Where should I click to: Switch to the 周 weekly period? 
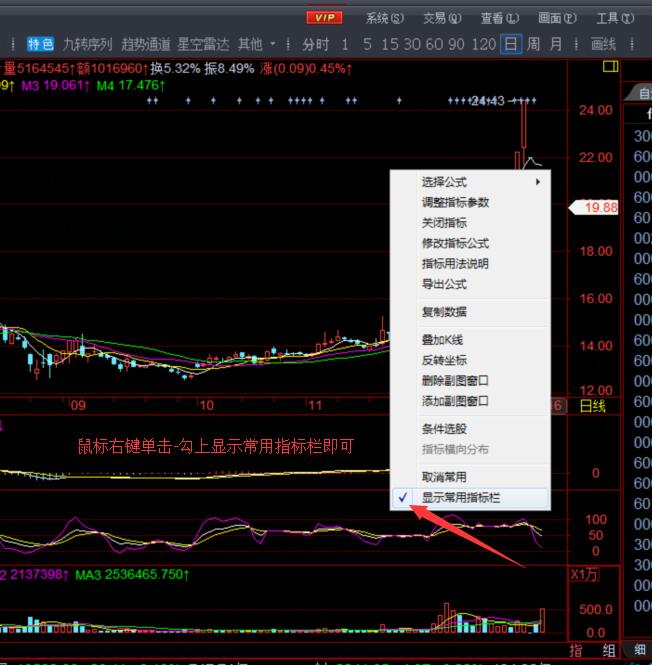(x=534, y=43)
